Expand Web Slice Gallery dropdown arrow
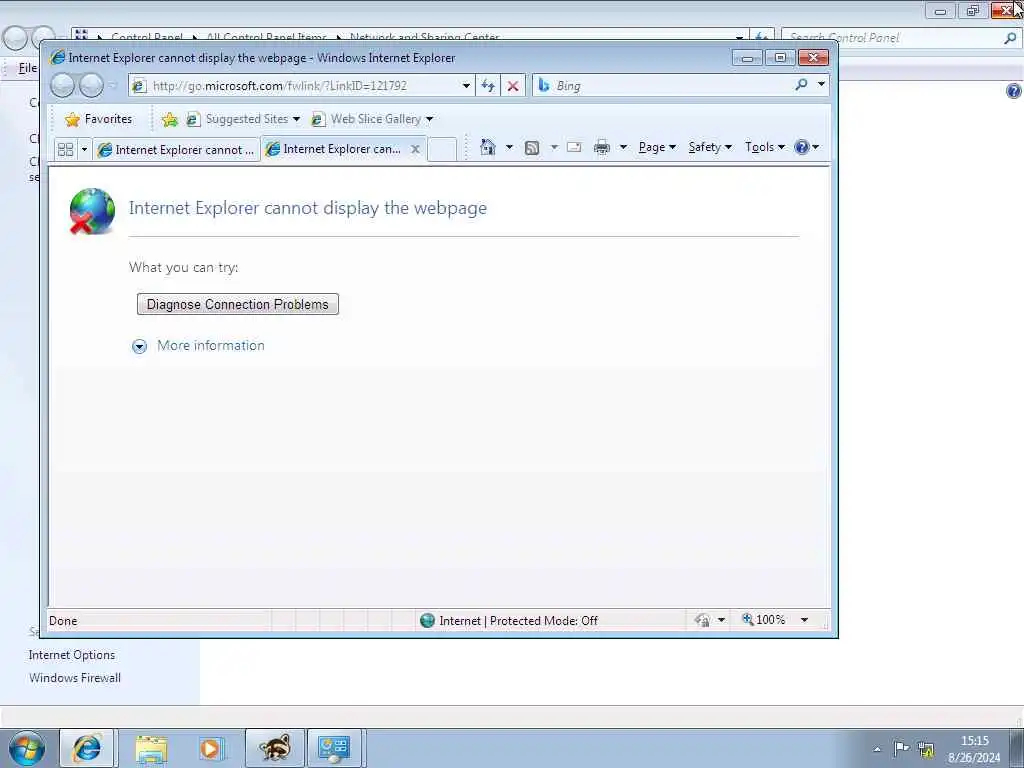This screenshot has height=768, width=1024. (x=429, y=119)
